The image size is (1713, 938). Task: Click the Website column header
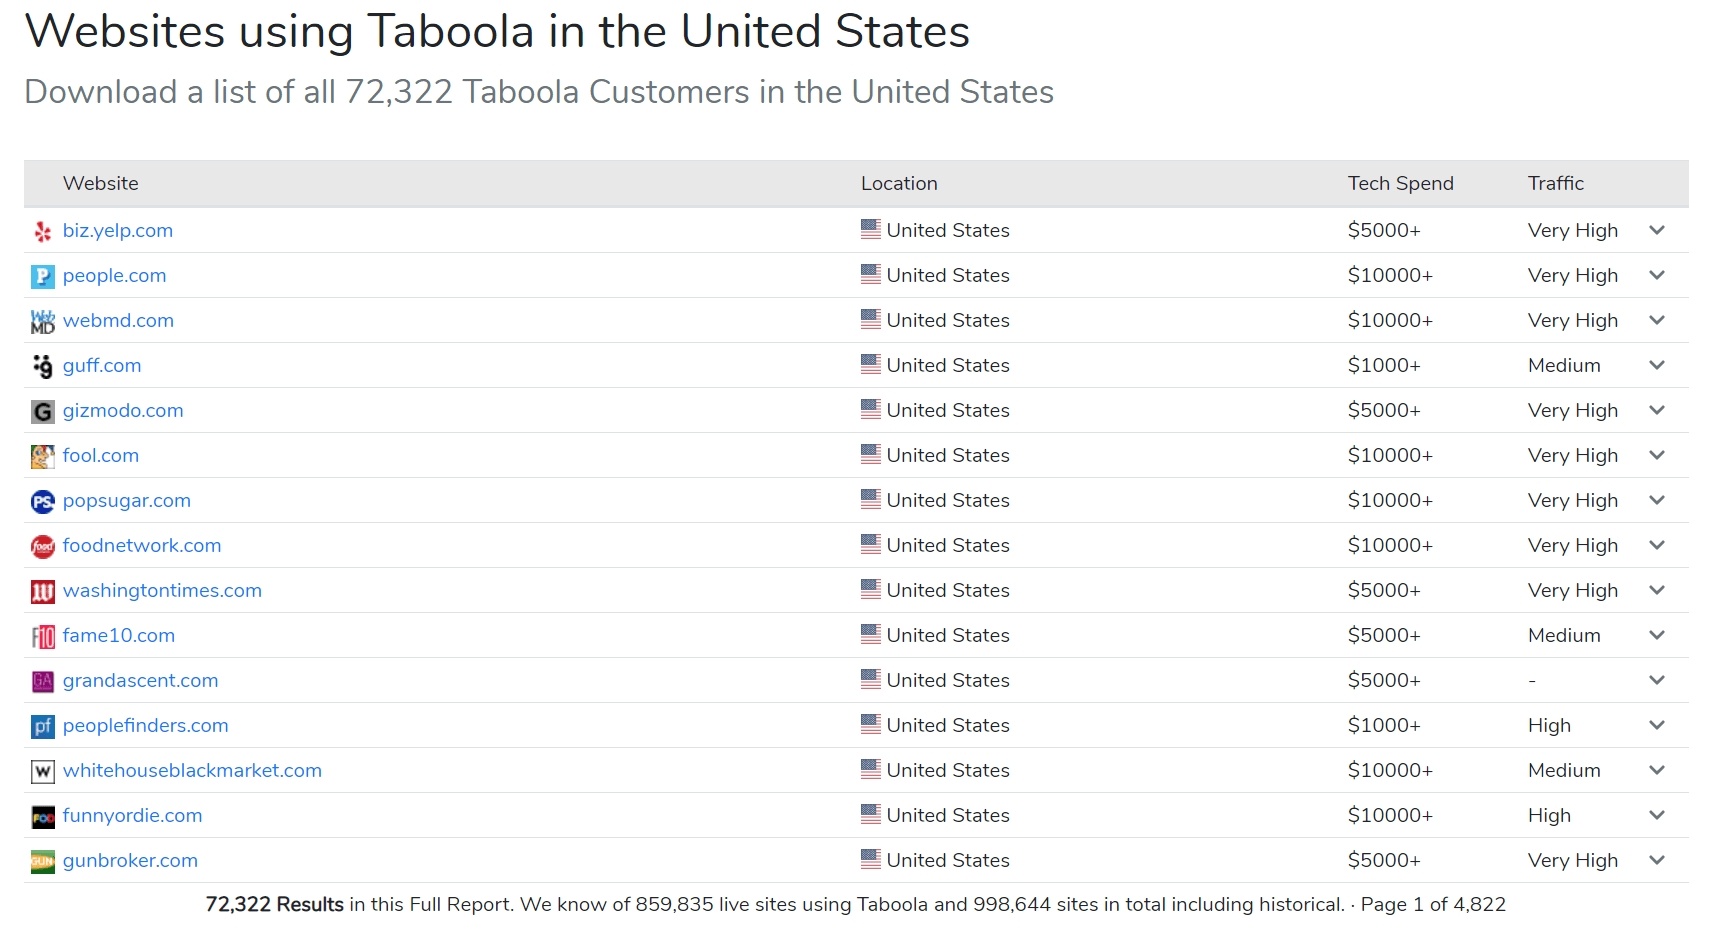[101, 183]
